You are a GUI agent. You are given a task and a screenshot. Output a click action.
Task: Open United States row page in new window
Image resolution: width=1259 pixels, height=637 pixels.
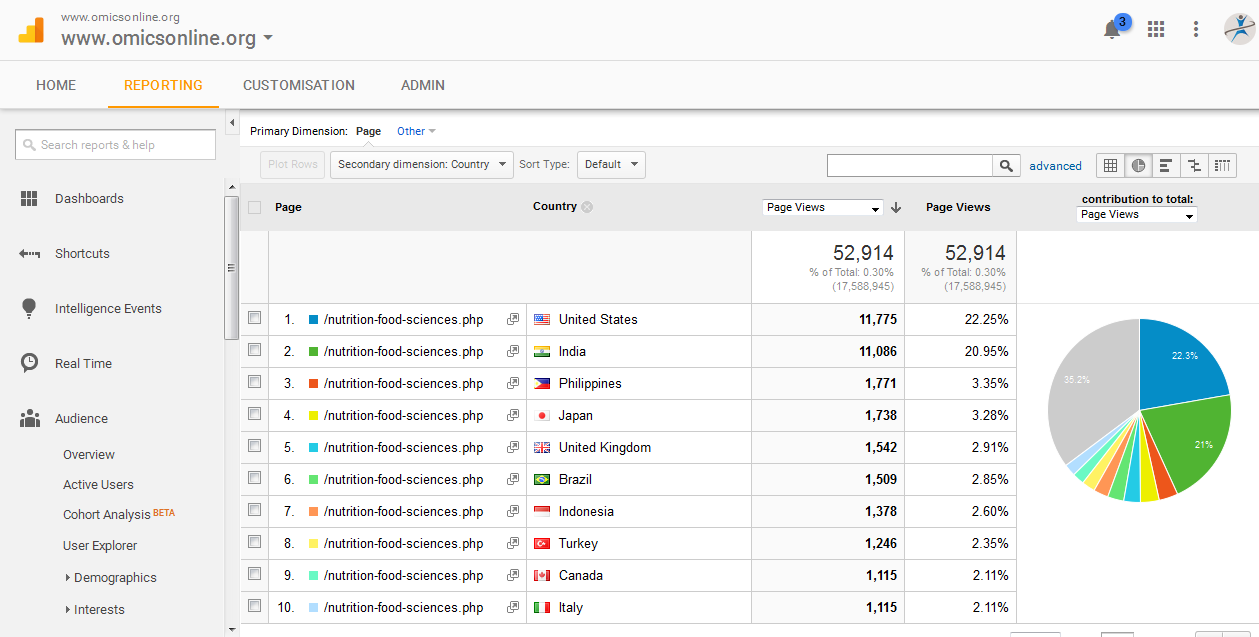click(x=513, y=320)
